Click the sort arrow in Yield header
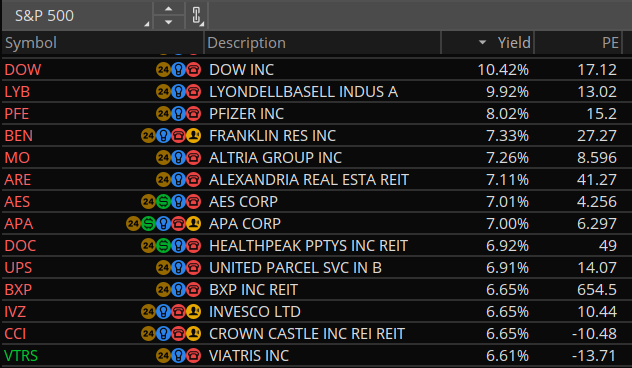 tap(482, 42)
